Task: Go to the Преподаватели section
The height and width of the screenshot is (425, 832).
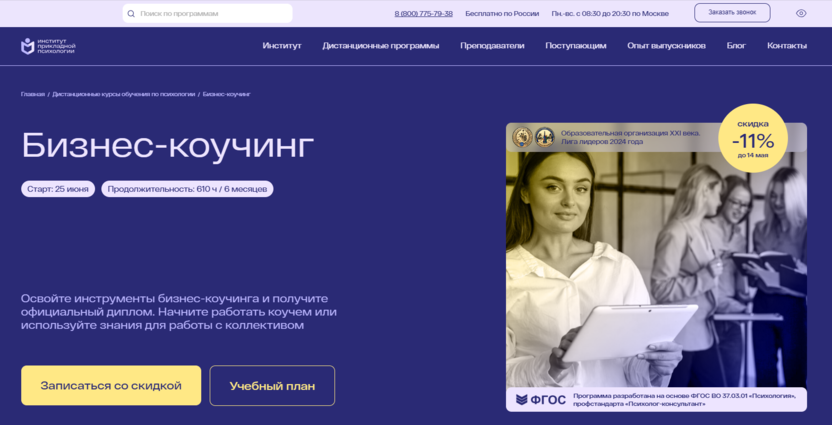Action: (492, 46)
